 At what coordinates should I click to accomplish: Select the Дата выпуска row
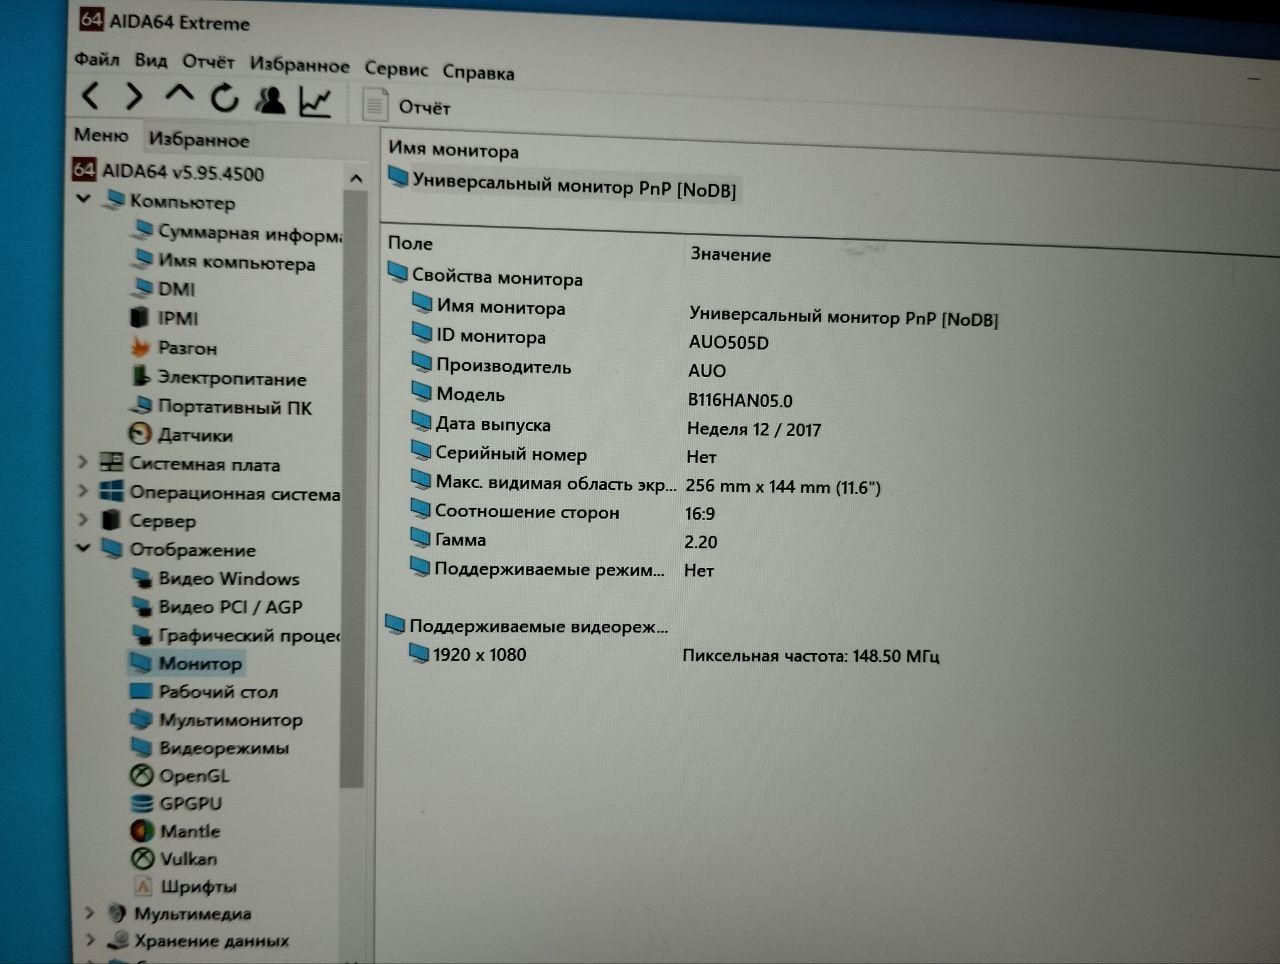tap(615, 426)
